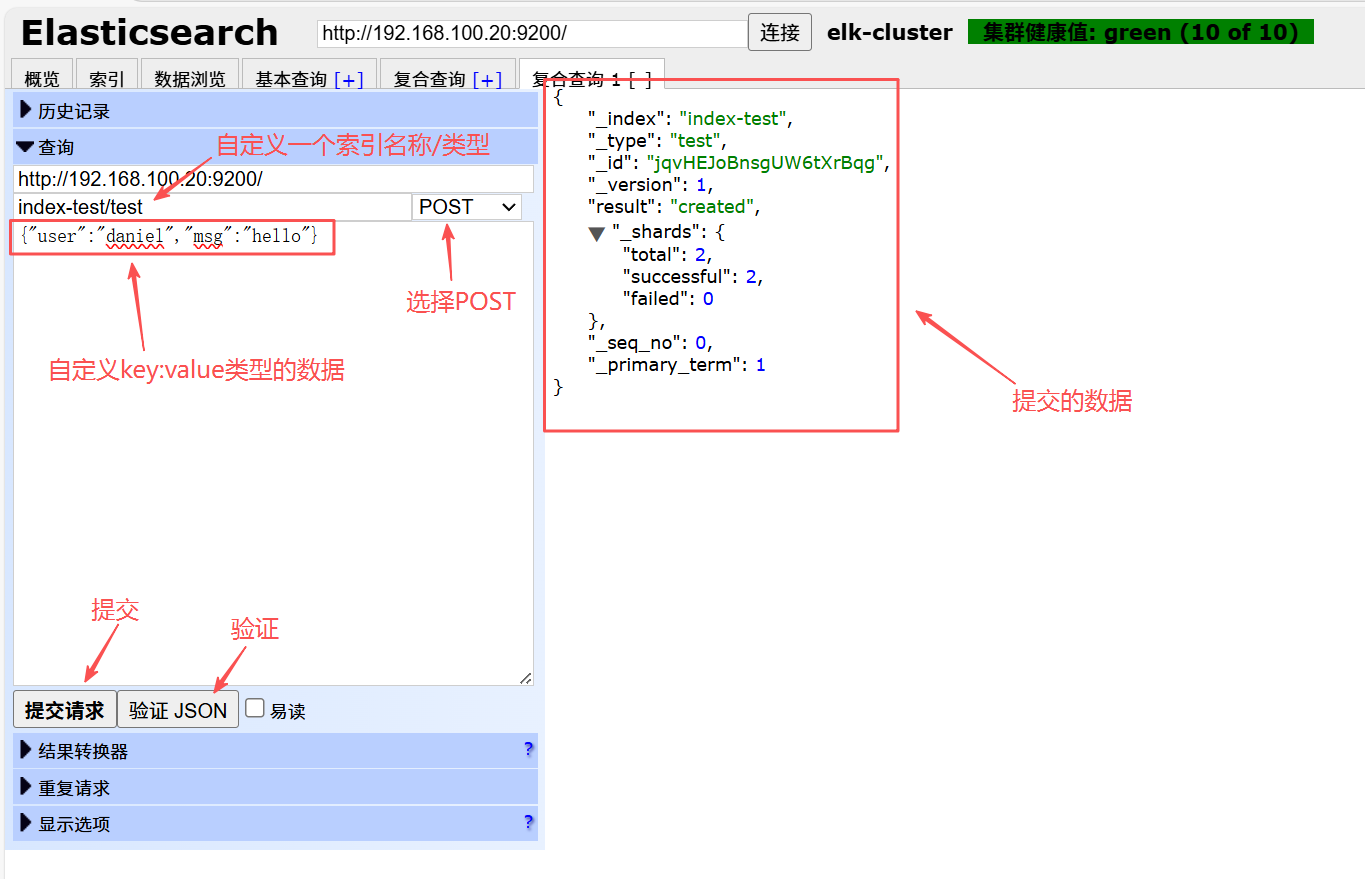
Task: Click the "_seq_no" key in results
Action: [x=636, y=343]
